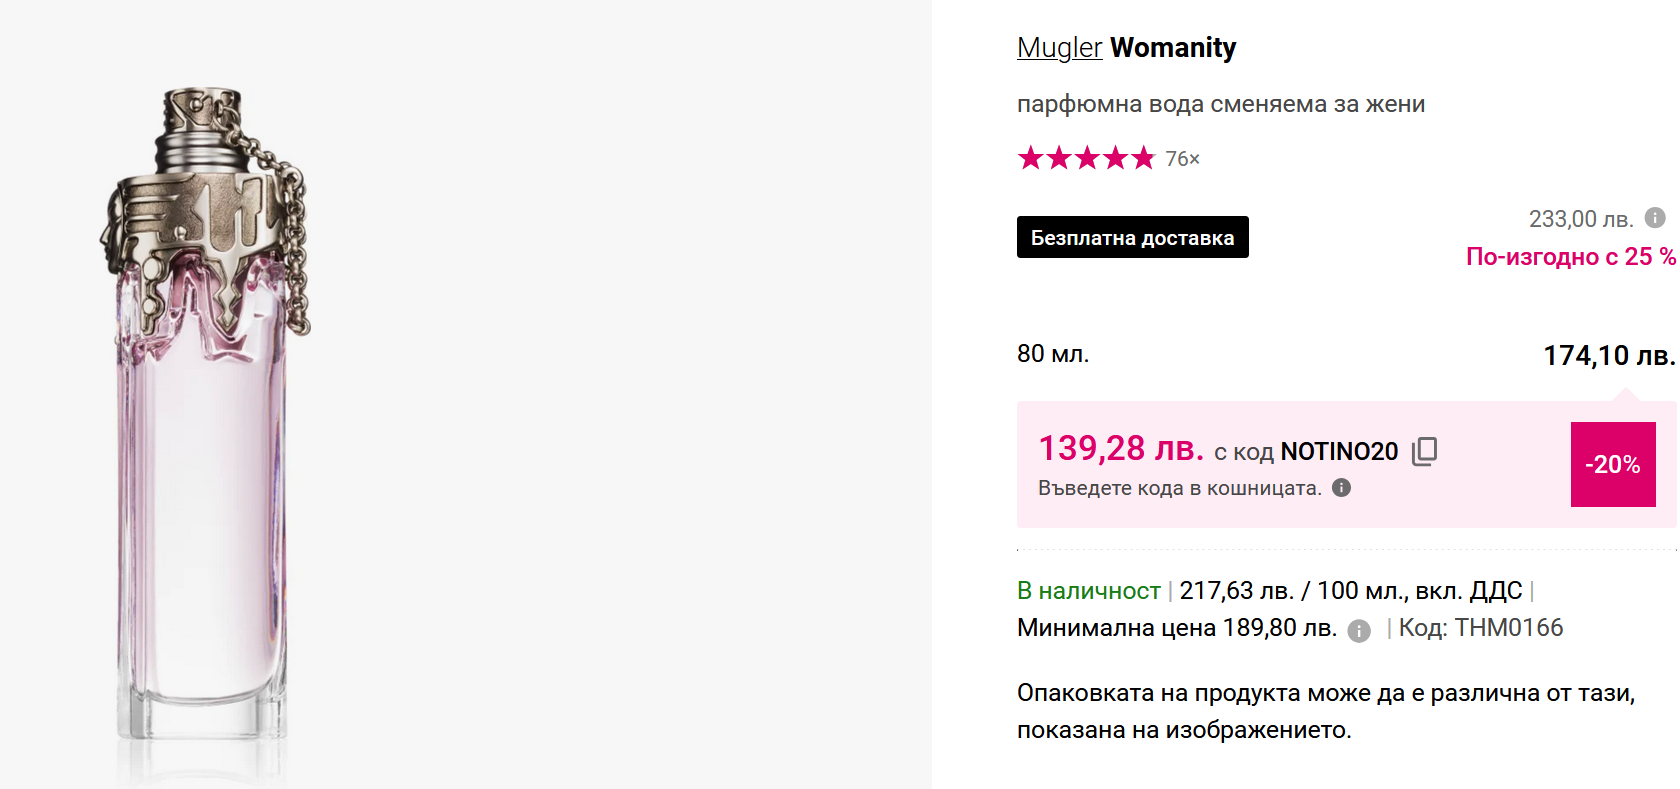Click the five-star rating icons
This screenshot has width=1680, height=789.
(x=1086, y=158)
